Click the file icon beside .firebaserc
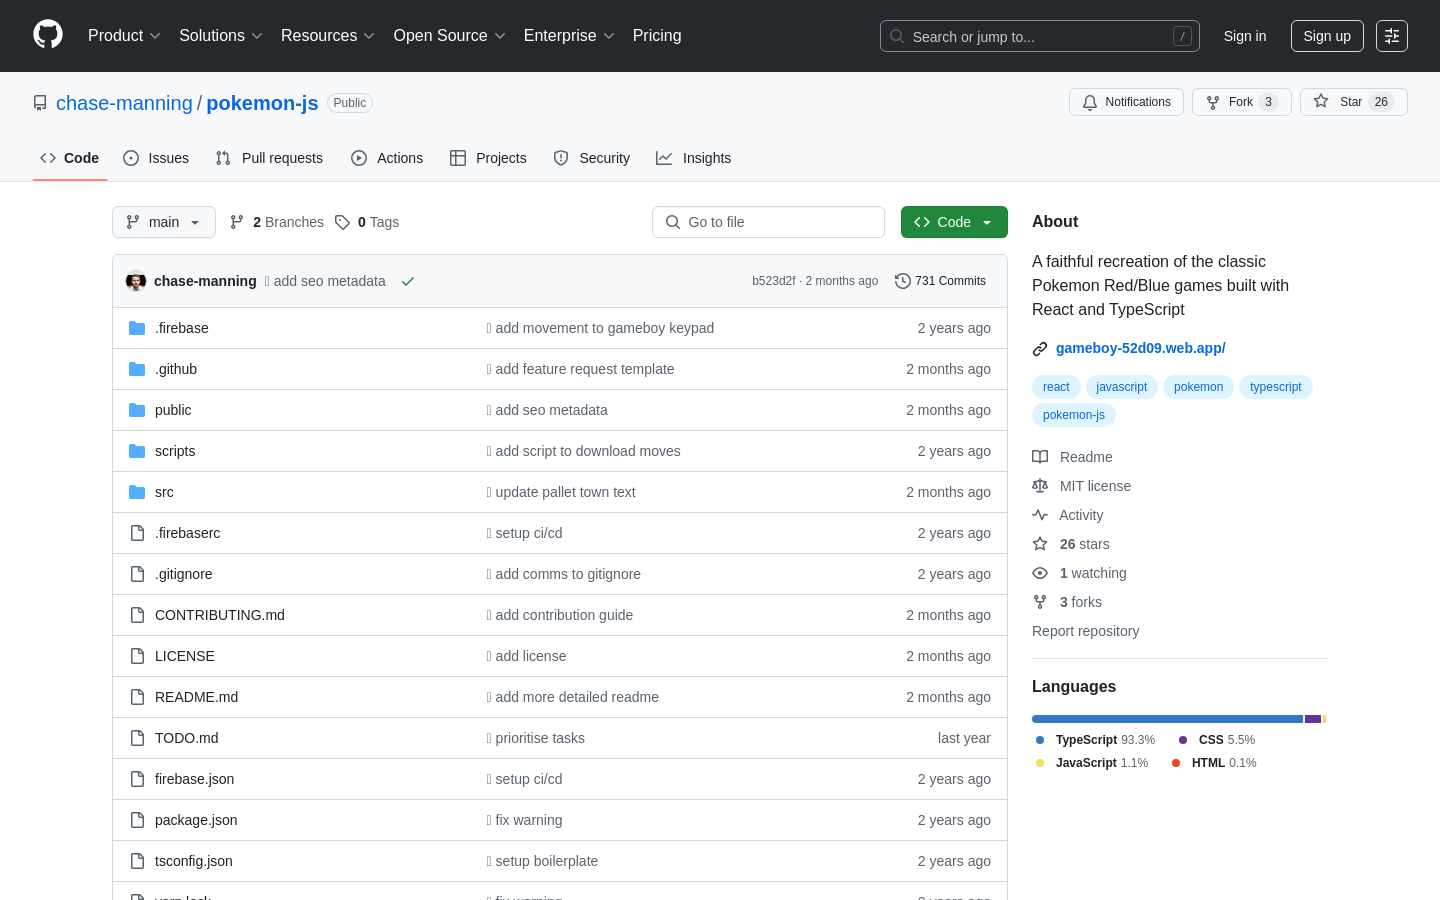 pyautogui.click(x=137, y=533)
